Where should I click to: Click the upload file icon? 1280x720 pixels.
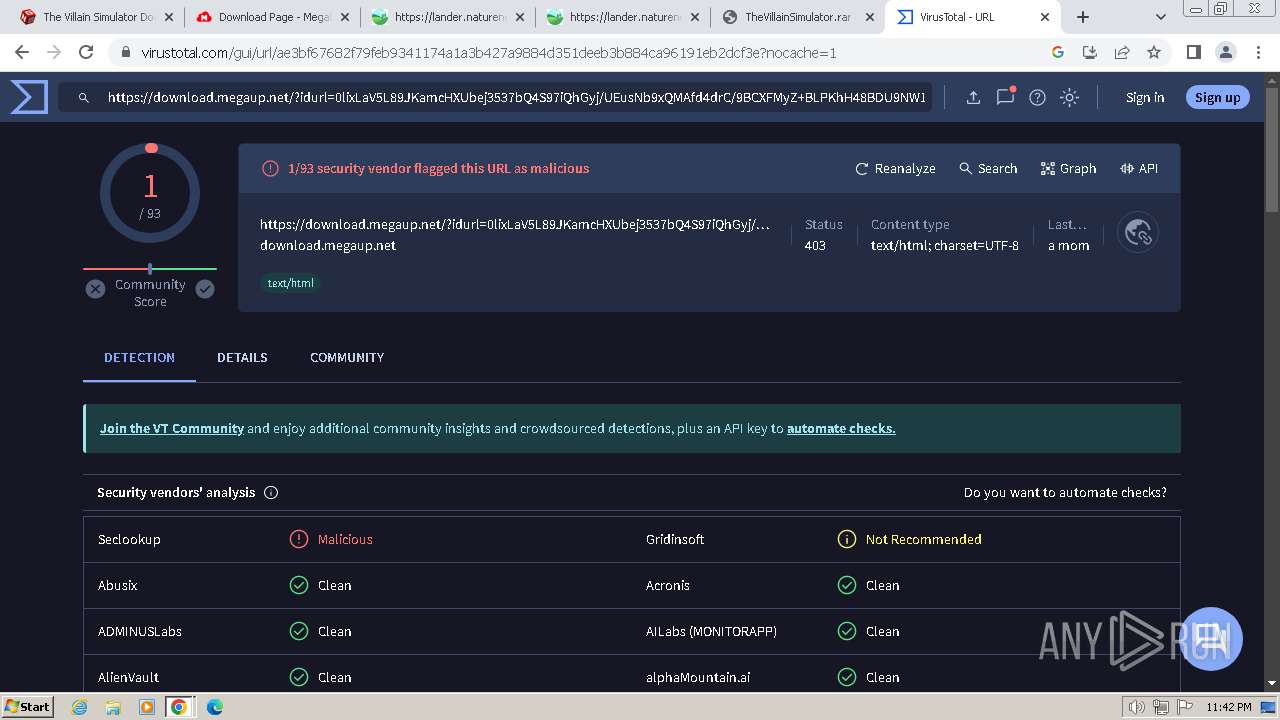(x=973, y=97)
